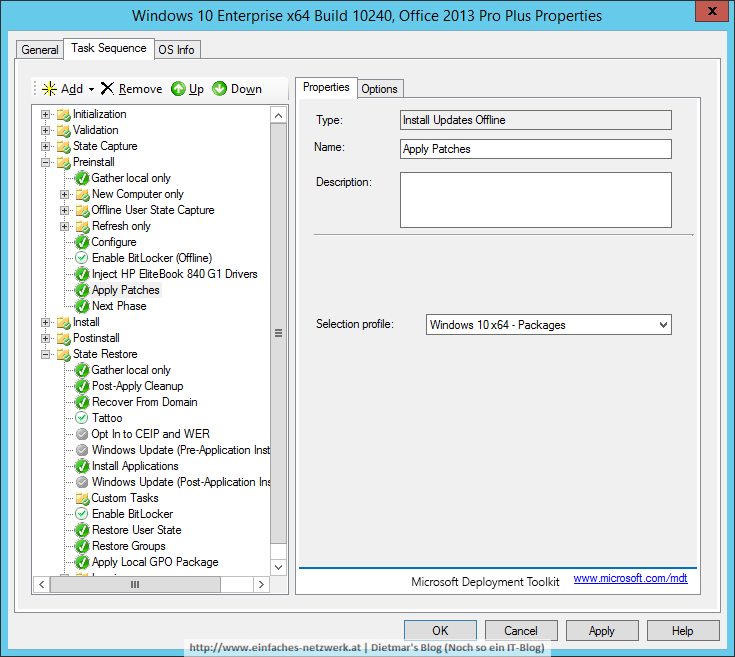Click the Custom Tasks folder icon

click(x=82, y=498)
